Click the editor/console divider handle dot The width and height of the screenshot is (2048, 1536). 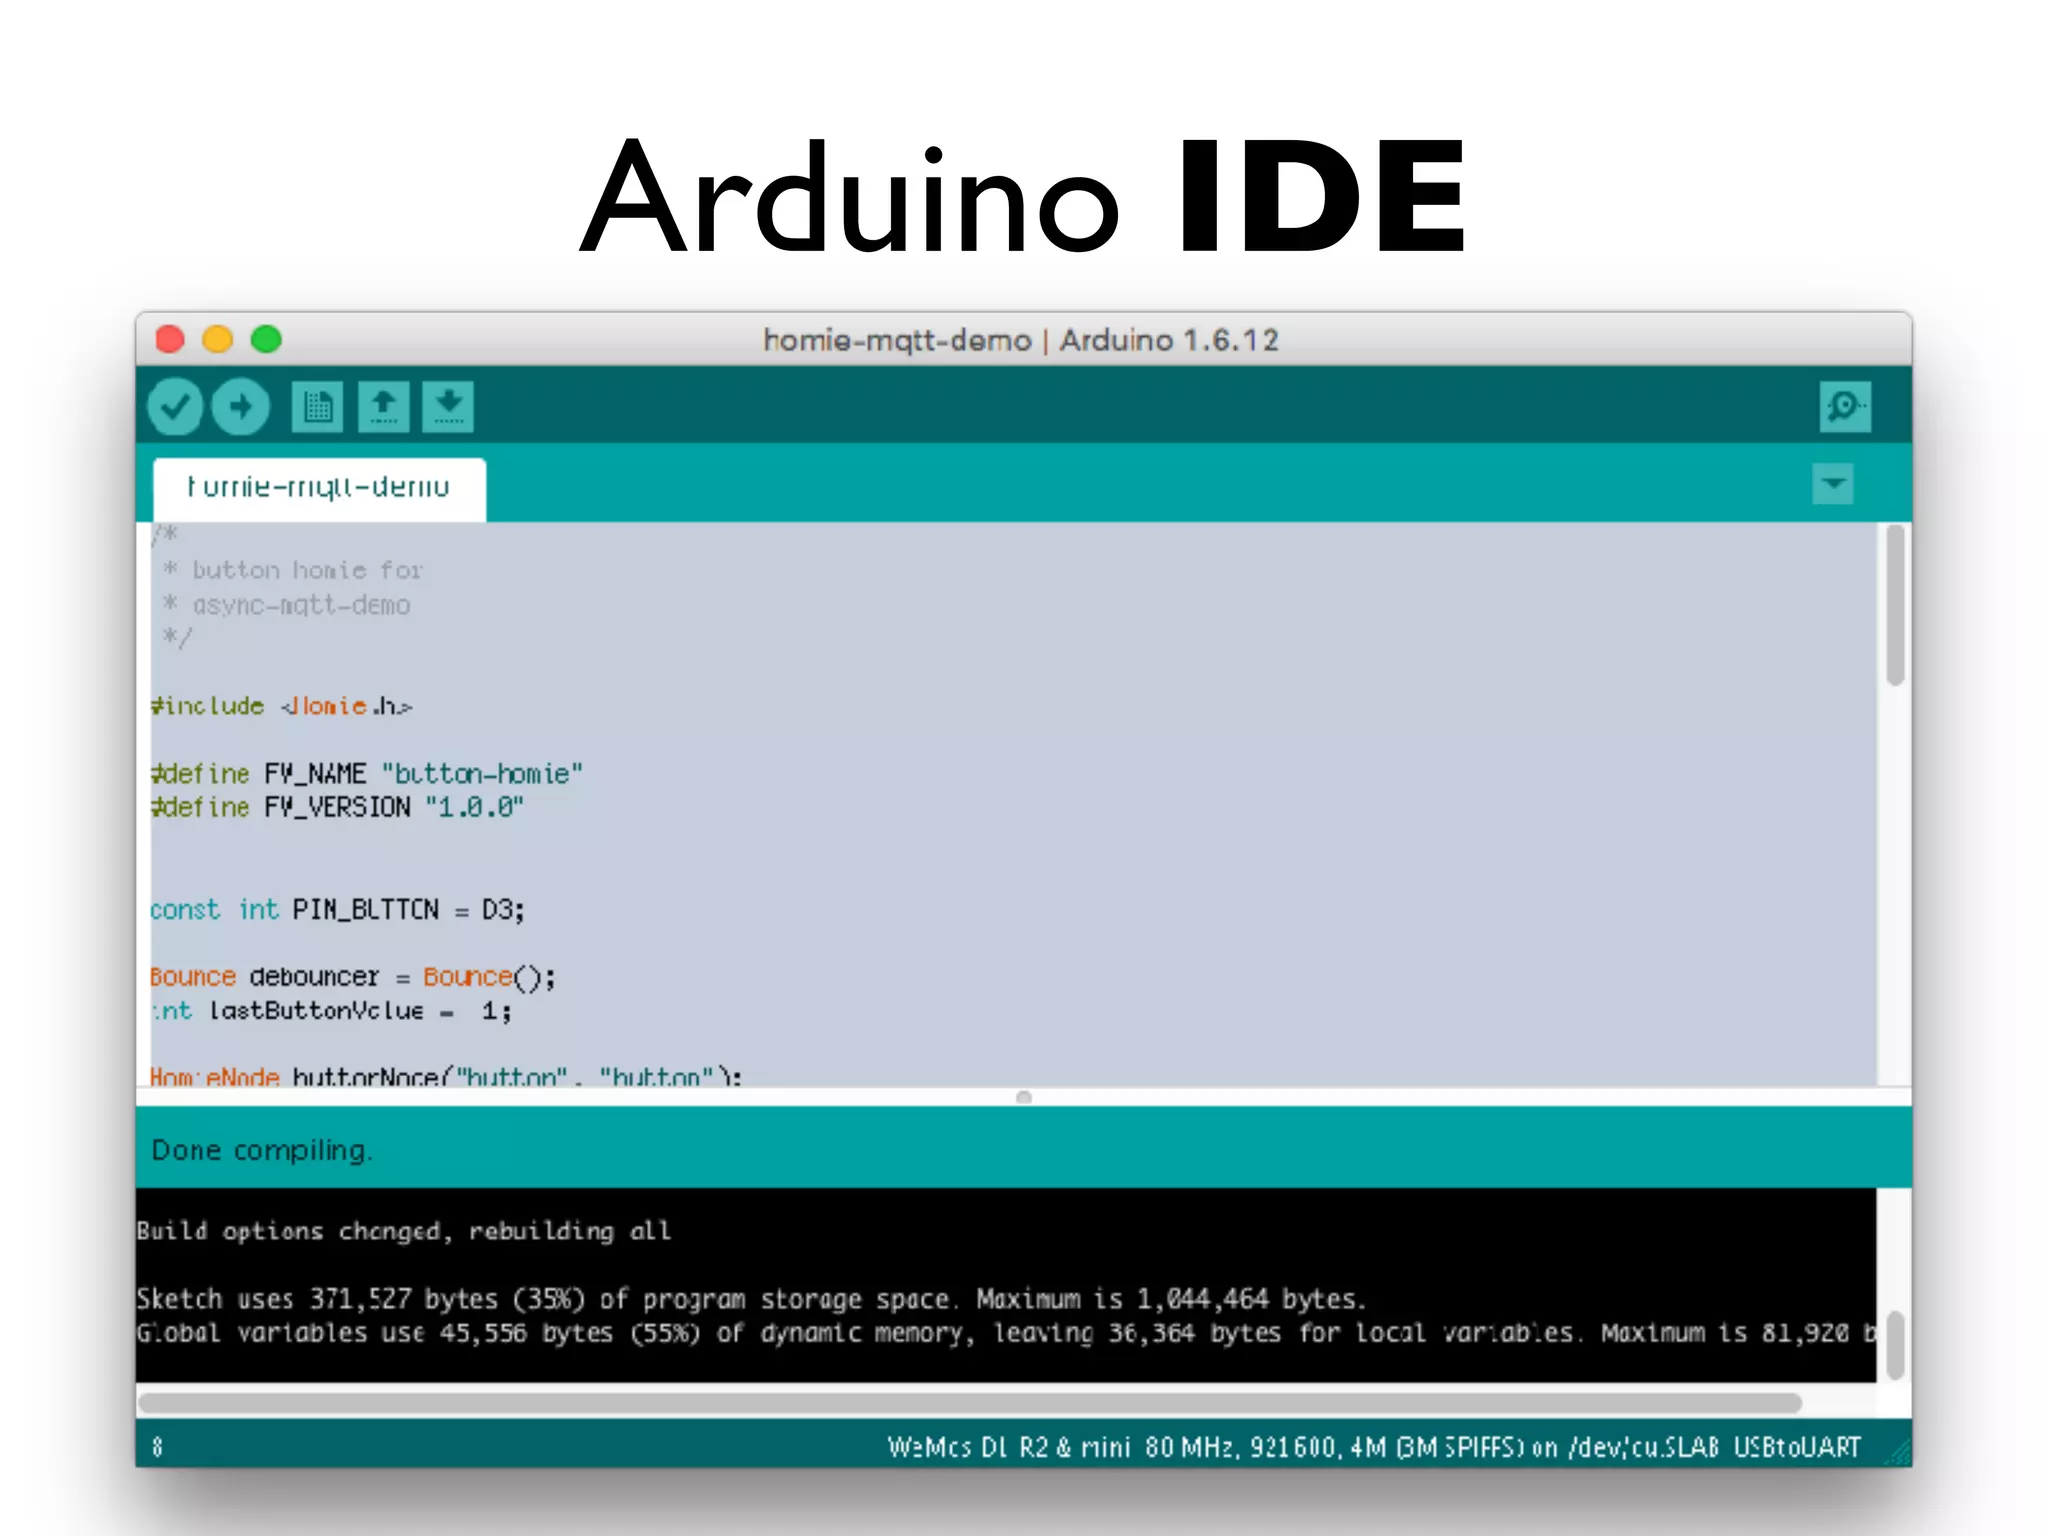(1023, 1097)
